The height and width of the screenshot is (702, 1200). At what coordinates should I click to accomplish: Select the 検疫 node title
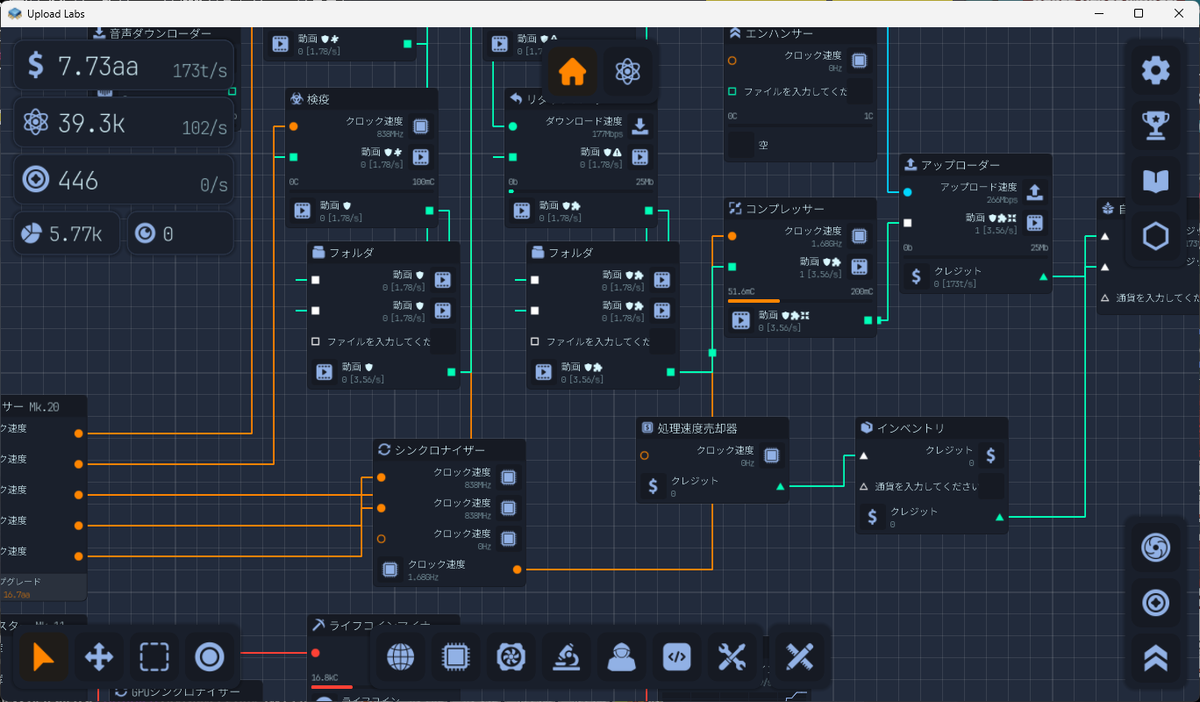point(318,99)
